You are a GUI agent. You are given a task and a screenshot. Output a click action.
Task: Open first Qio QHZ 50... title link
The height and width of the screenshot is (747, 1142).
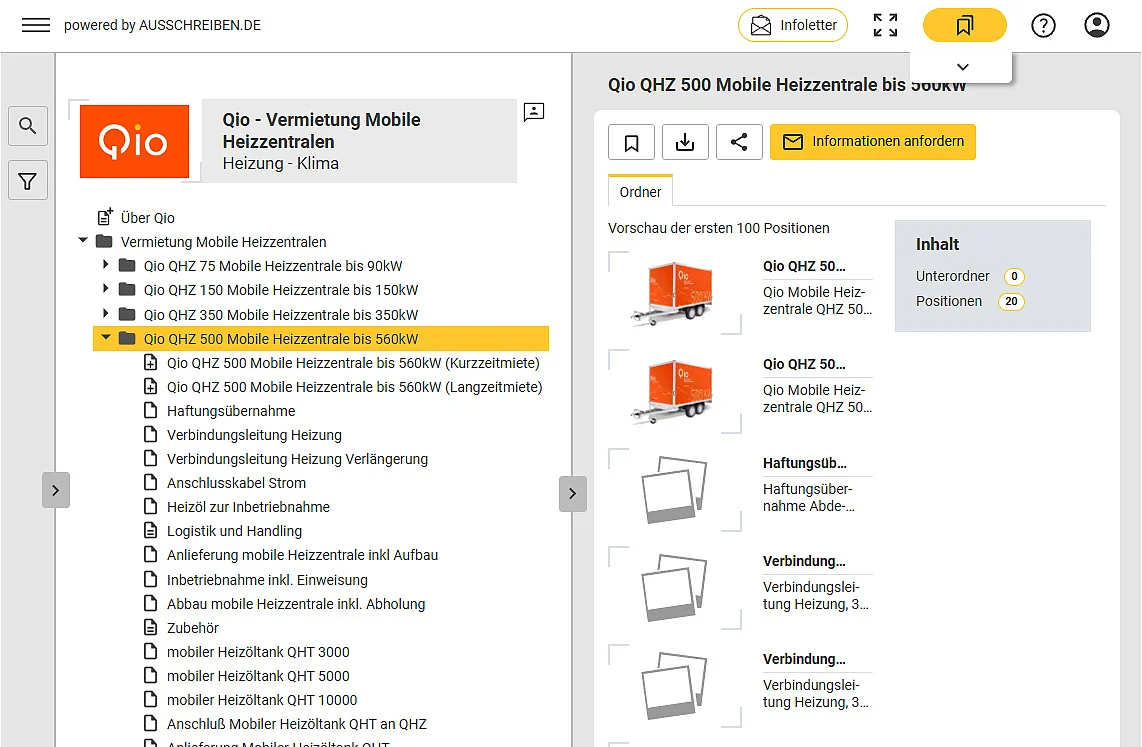point(804,266)
